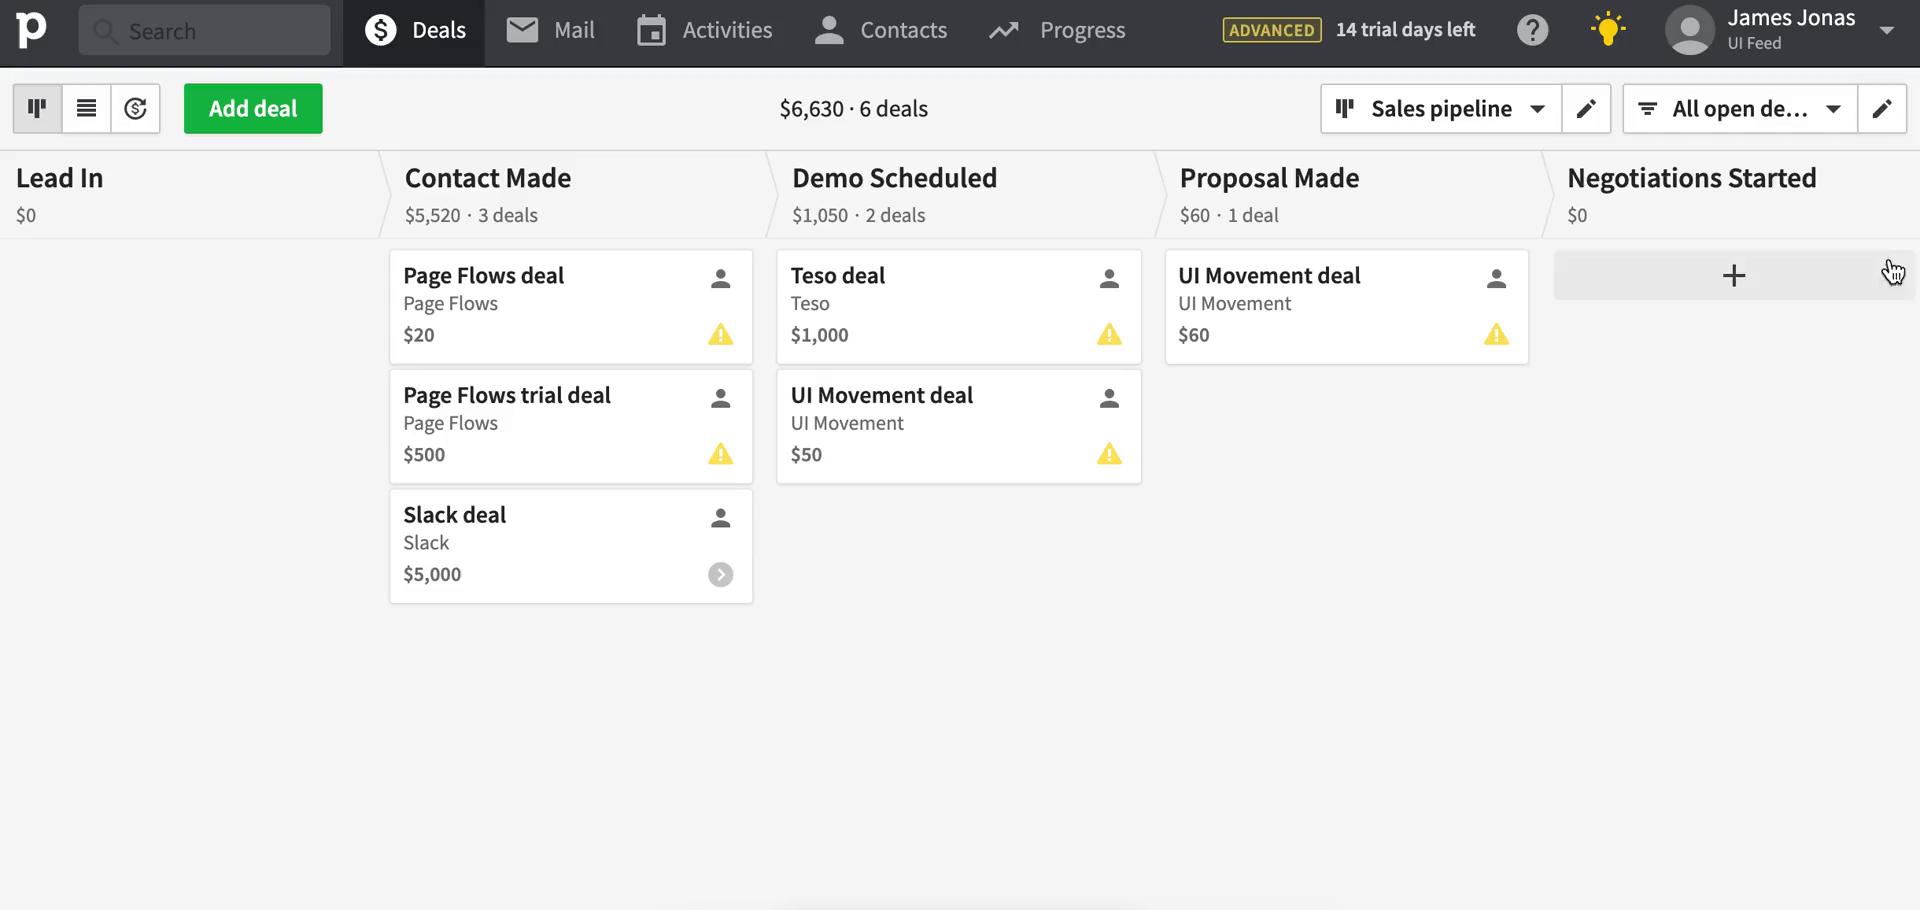
Task: Click the grey arrow activity icon on Slack deal
Action: click(720, 574)
